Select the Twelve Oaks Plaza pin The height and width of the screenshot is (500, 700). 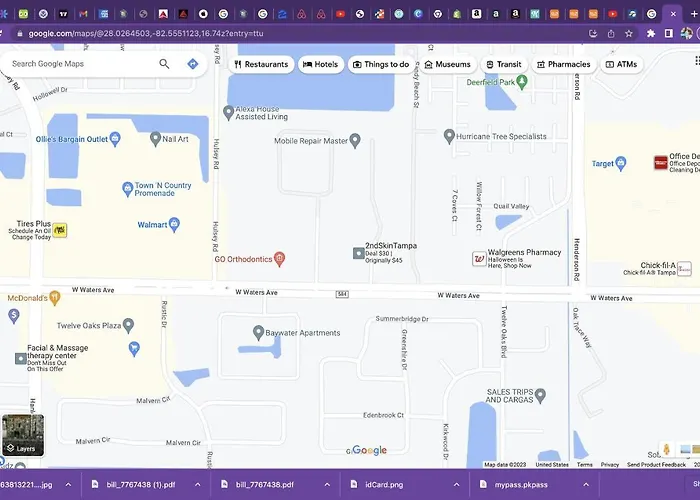coord(129,326)
